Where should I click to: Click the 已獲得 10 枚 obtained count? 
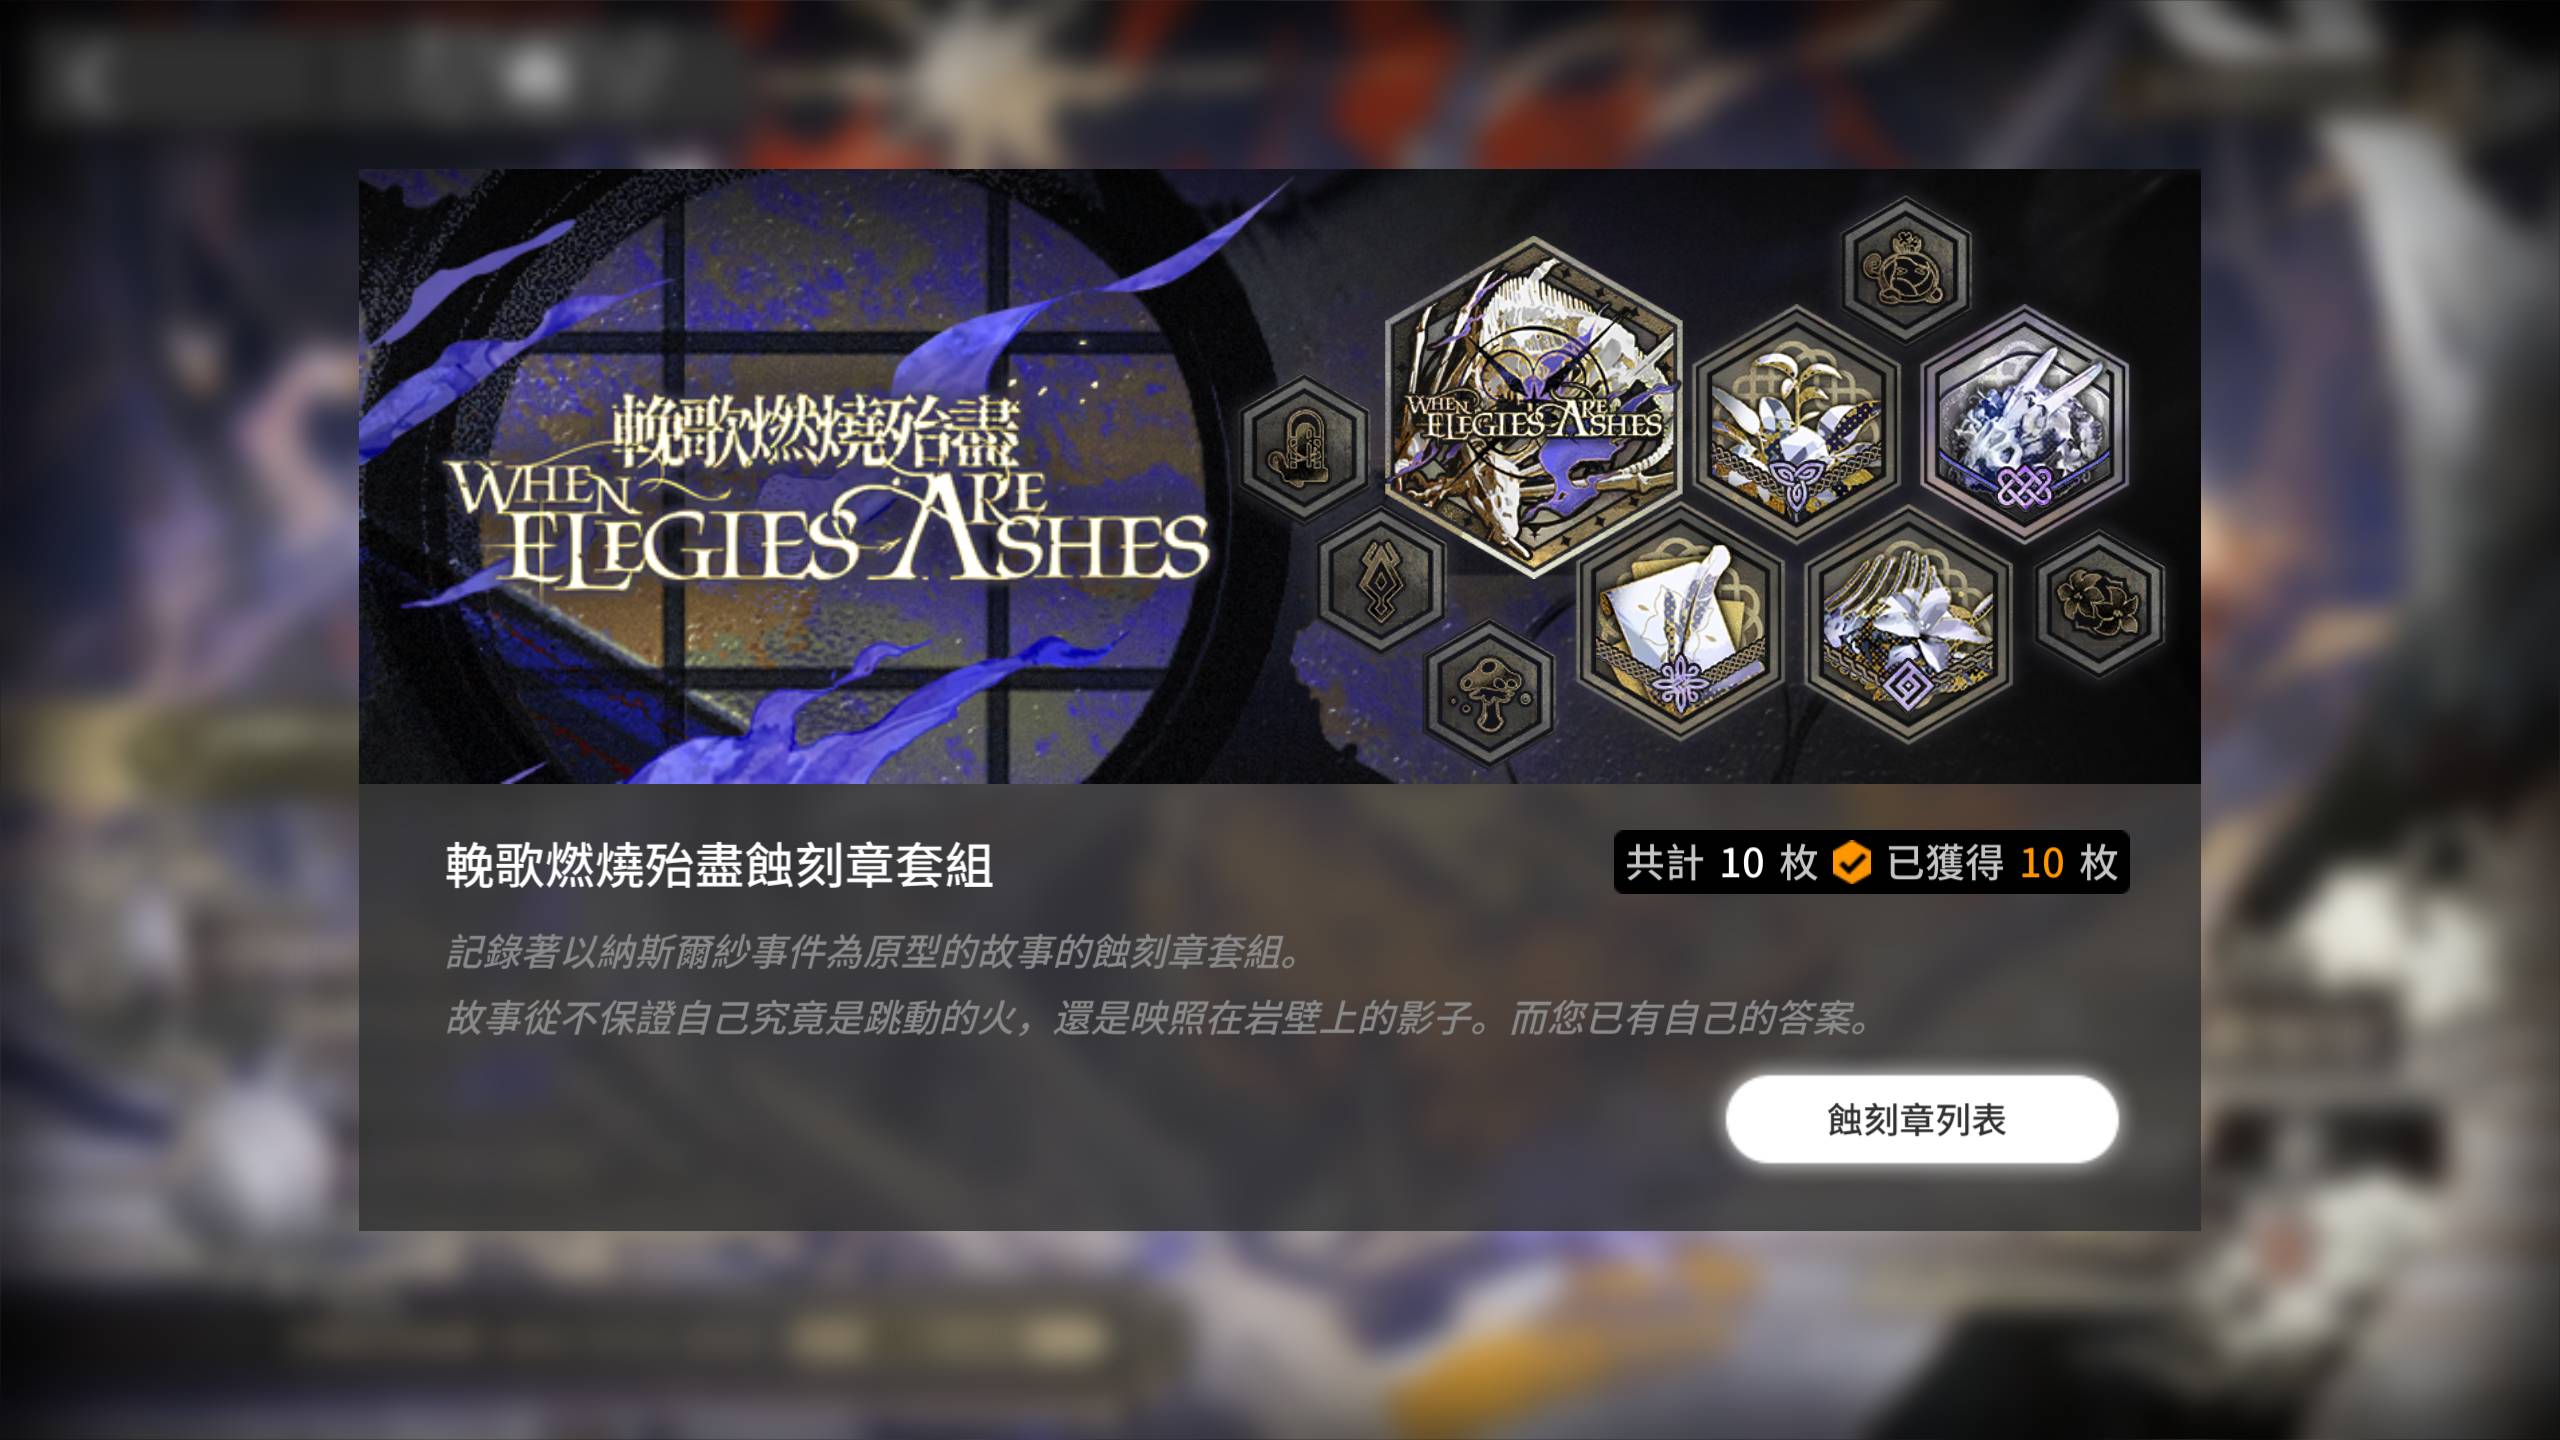click(2002, 862)
